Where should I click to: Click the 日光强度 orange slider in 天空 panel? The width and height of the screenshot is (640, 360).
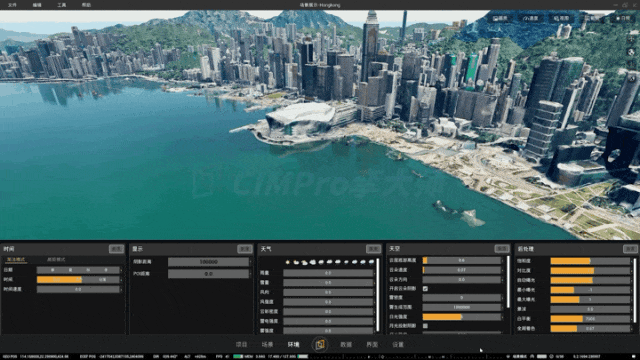point(462,317)
